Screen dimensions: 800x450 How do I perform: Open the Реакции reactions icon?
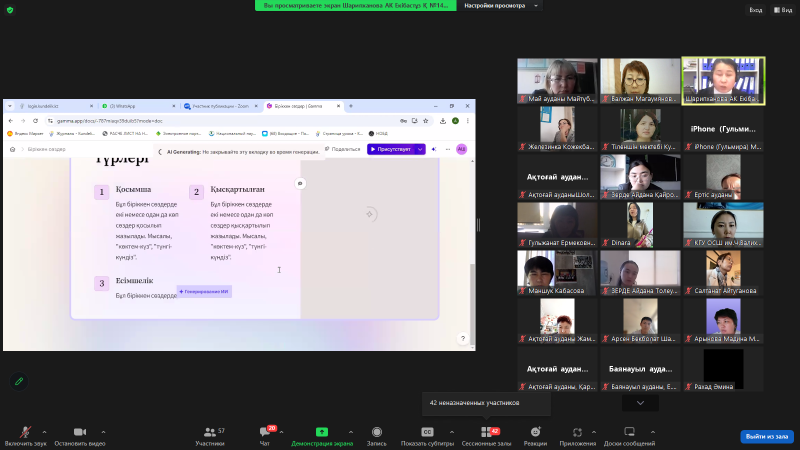pos(535,432)
